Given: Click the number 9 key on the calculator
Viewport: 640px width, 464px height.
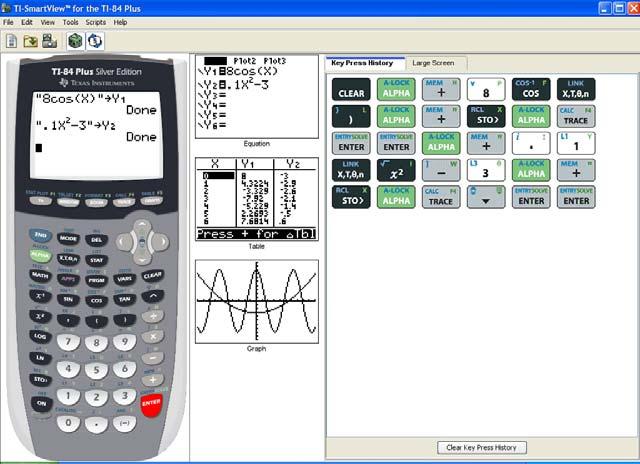Looking at the screenshot, I should tap(124, 342).
